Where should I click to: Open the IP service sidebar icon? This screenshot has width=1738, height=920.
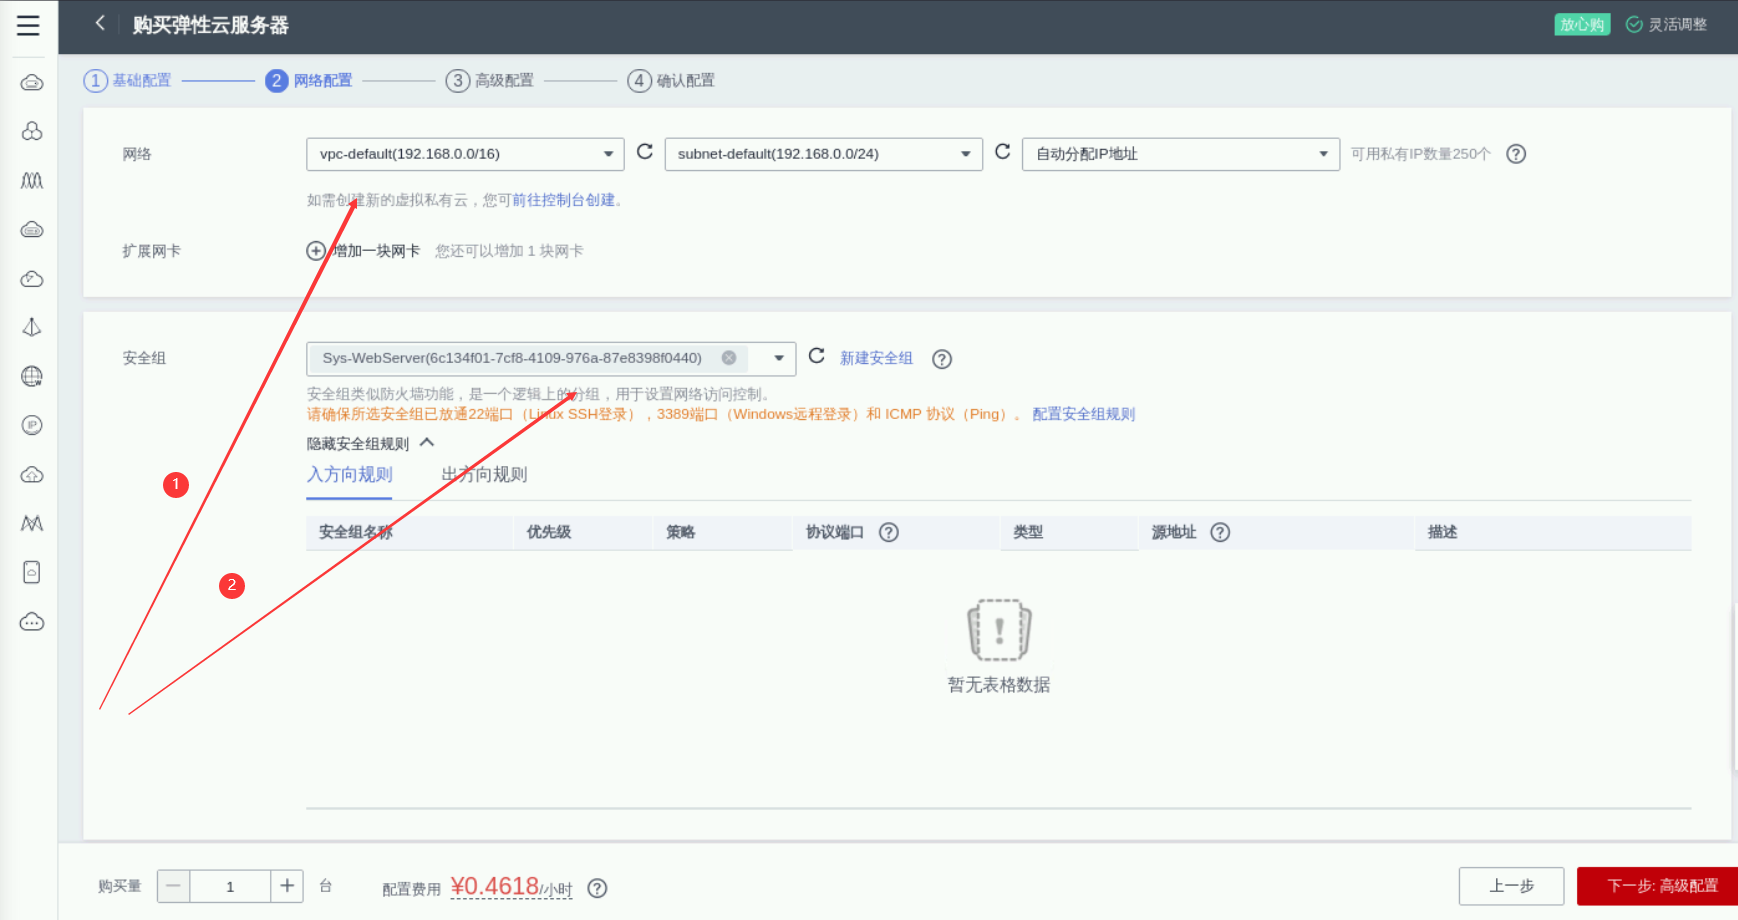tap(32, 425)
